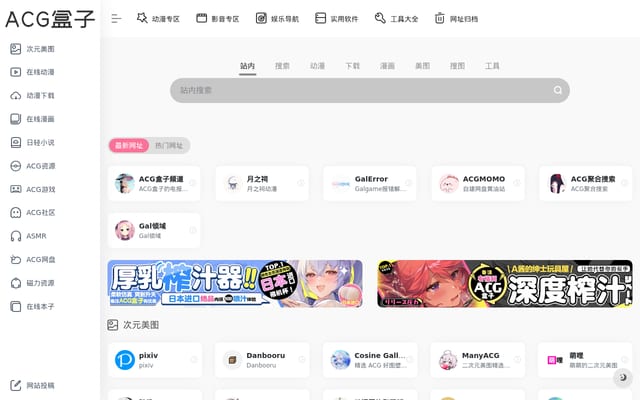Open the Danbooru site card

262,360
